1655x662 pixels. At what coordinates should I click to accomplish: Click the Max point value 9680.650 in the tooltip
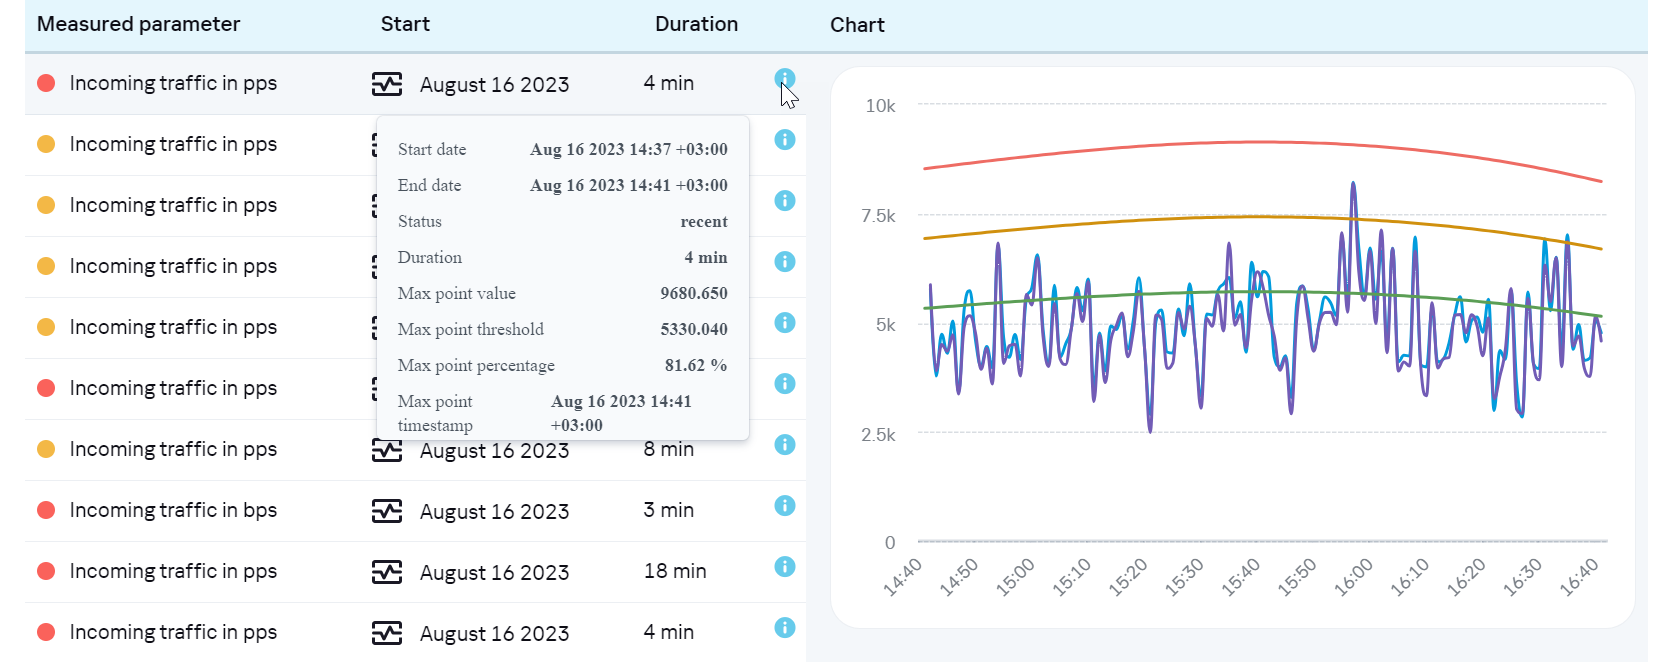(x=693, y=293)
